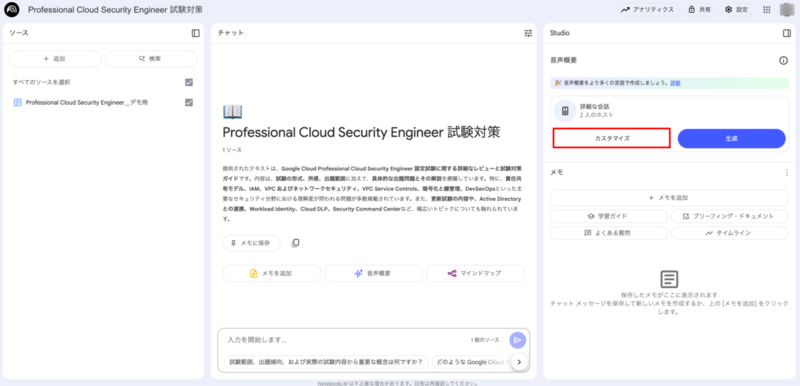
Task: Click the よくある質問 button
Action: [x=609, y=233]
